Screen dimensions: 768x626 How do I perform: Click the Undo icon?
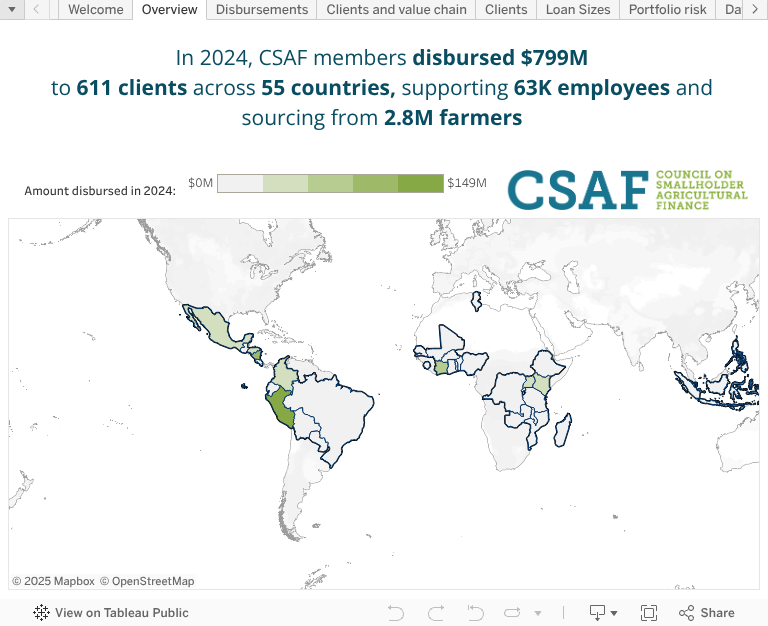396,613
